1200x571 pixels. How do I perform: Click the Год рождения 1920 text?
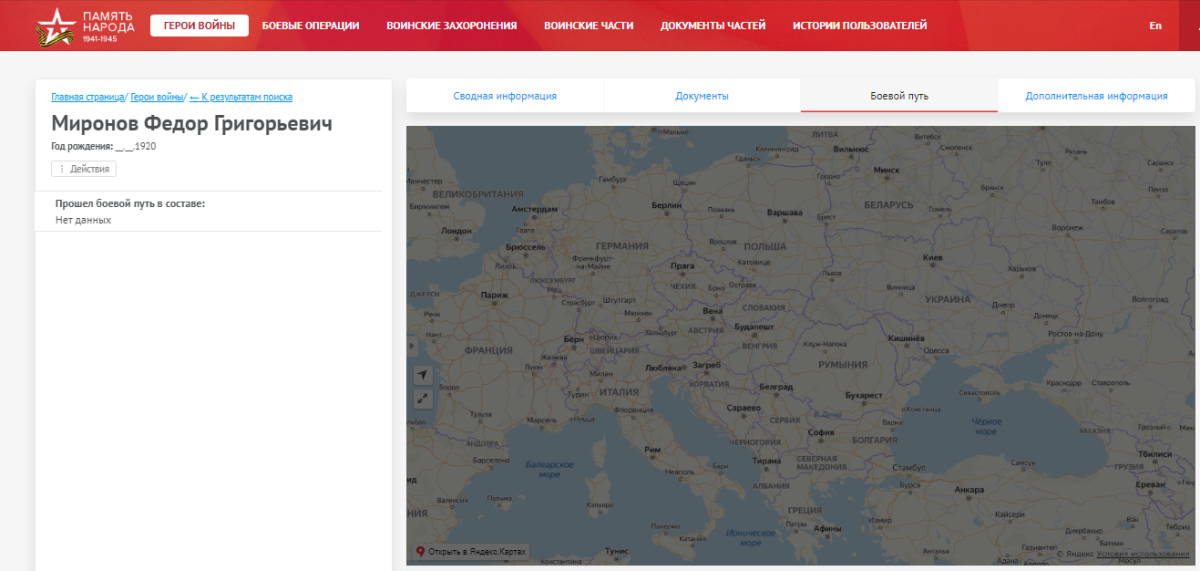coord(103,146)
